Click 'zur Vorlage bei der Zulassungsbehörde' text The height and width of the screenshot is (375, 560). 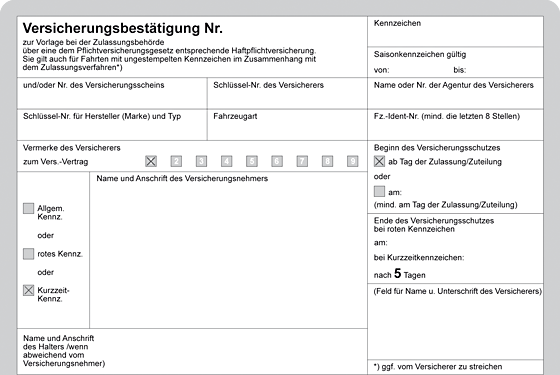point(94,42)
